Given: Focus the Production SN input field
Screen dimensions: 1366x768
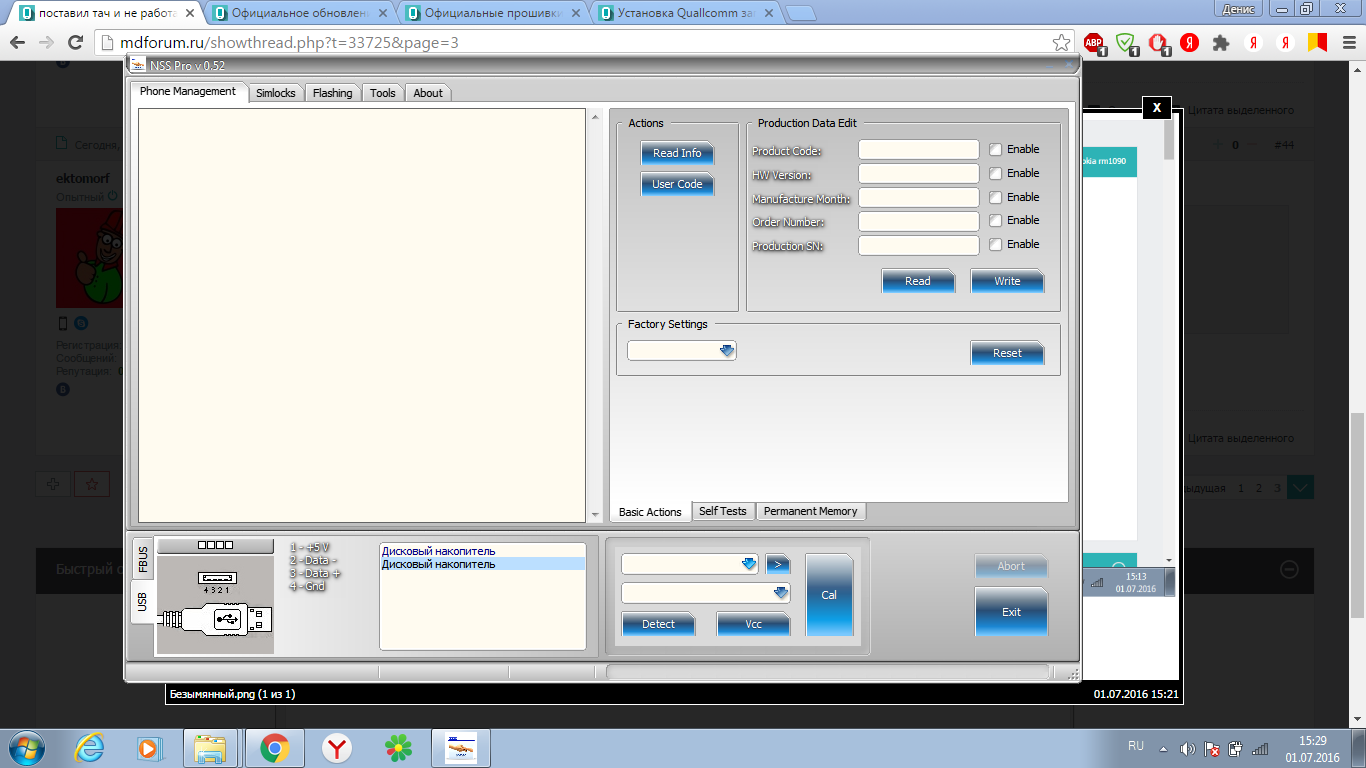Looking at the screenshot, I should (919, 245).
